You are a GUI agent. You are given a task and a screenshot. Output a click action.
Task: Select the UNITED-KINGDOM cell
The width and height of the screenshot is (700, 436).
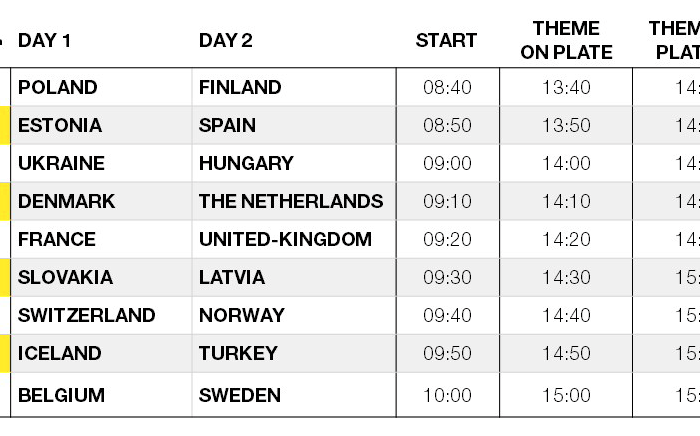pos(294,239)
